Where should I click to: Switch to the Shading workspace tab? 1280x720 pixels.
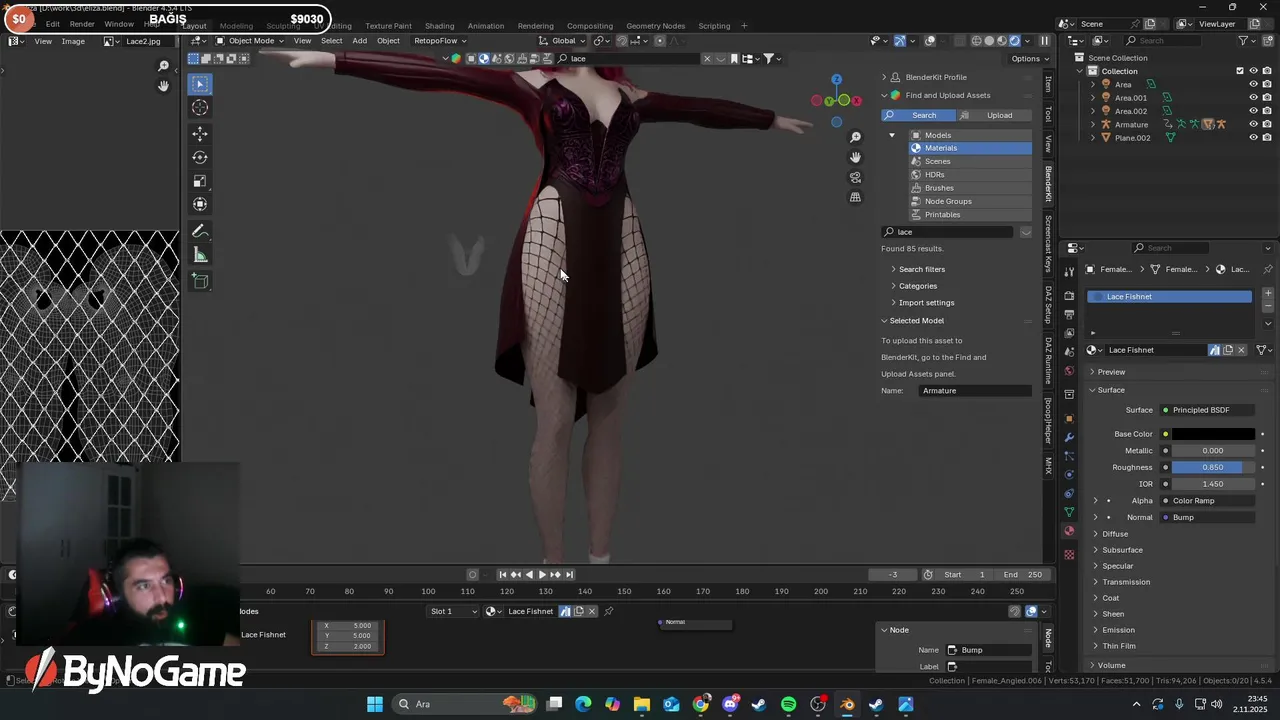coord(439,26)
